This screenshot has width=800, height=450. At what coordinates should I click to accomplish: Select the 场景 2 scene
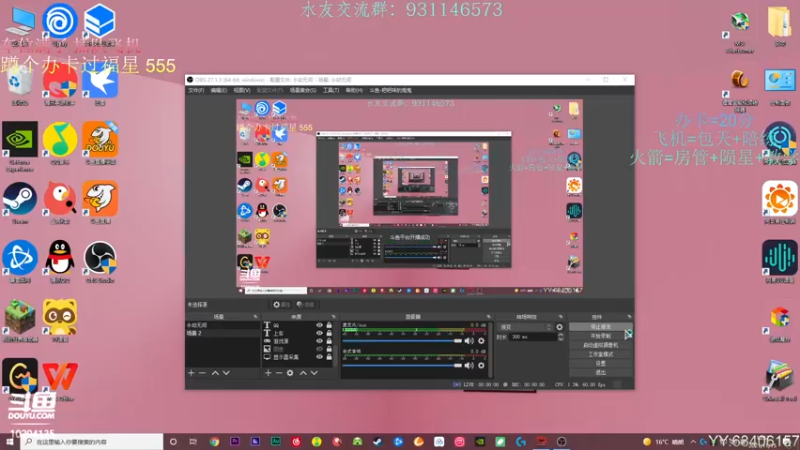223,333
